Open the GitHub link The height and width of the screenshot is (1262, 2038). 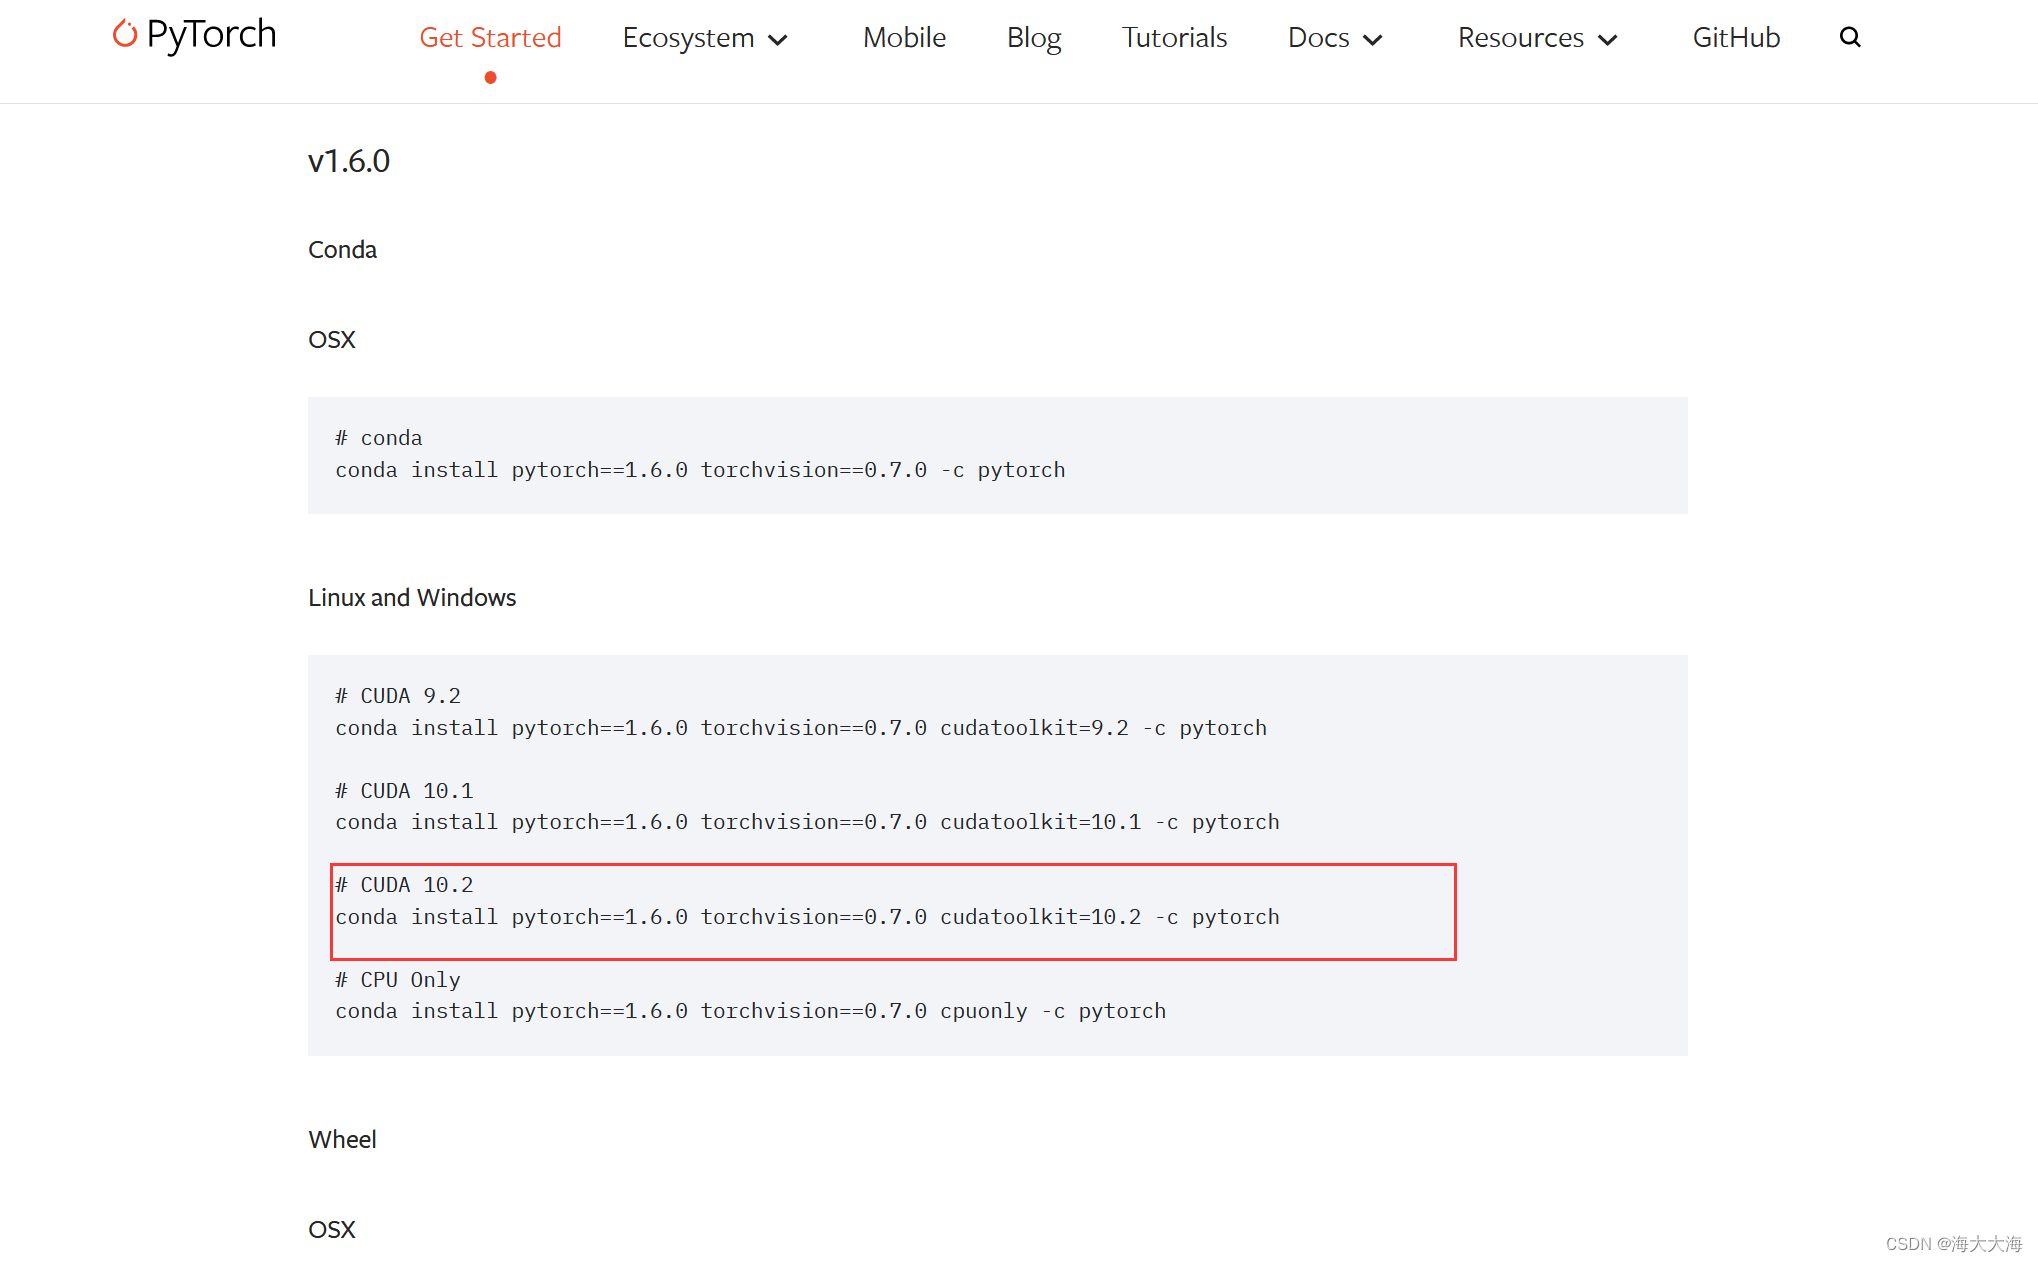tap(1736, 37)
